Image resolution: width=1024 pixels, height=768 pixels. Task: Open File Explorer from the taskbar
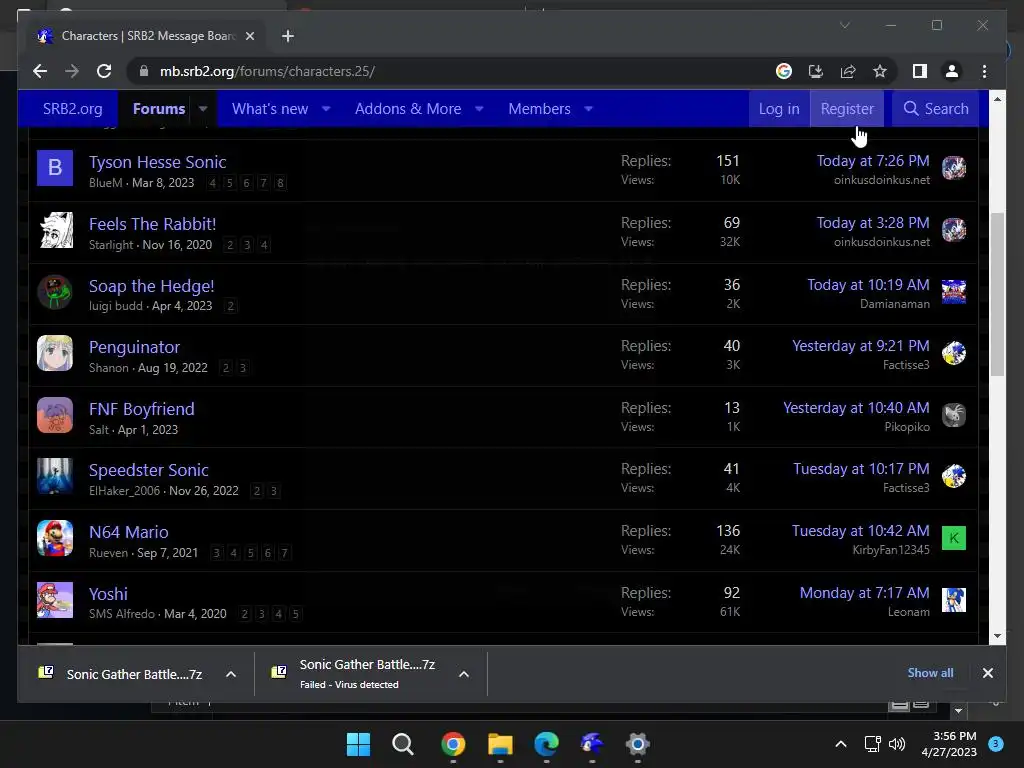[500, 744]
